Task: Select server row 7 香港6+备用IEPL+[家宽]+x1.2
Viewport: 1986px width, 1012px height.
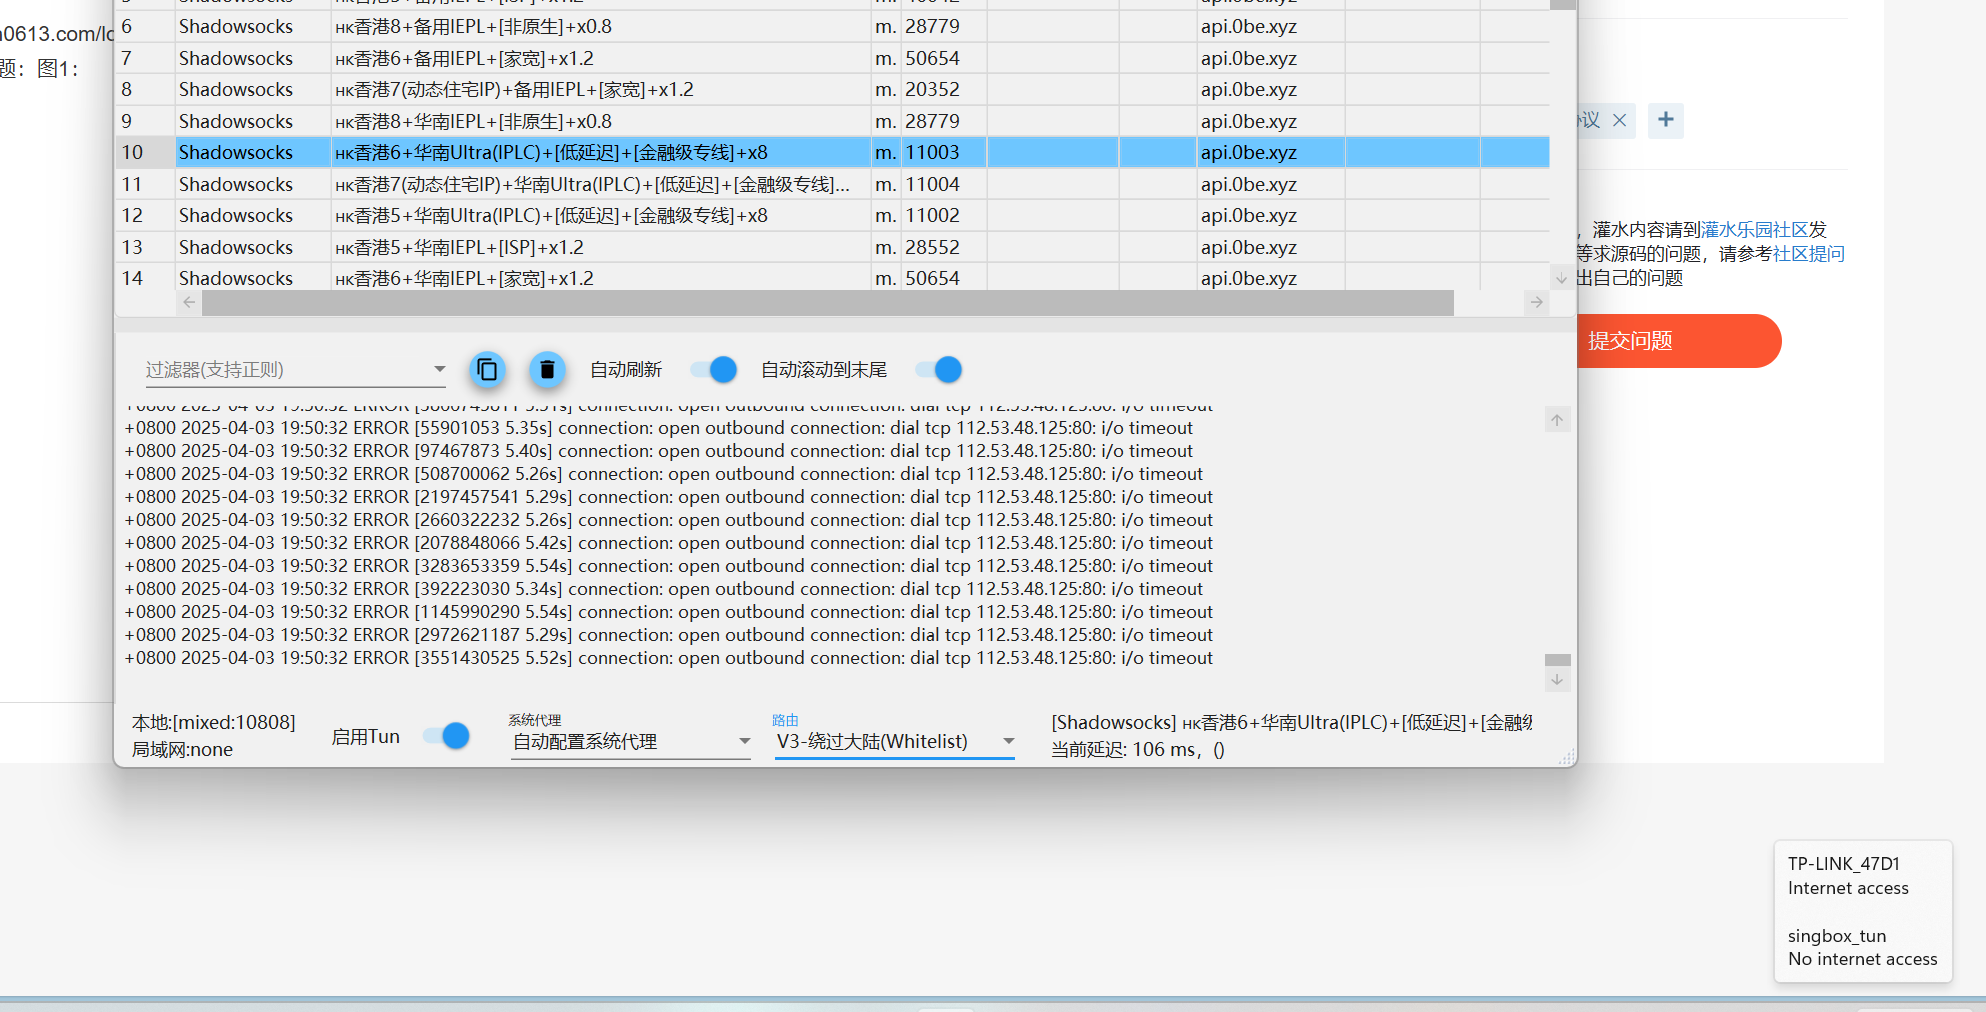Action: pos(832,58)
